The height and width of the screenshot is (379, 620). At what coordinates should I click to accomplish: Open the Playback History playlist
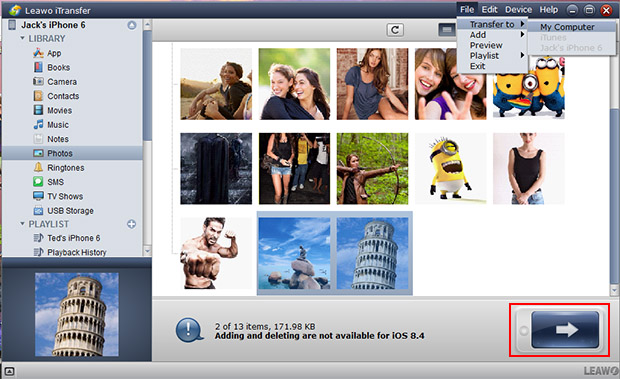77,252
